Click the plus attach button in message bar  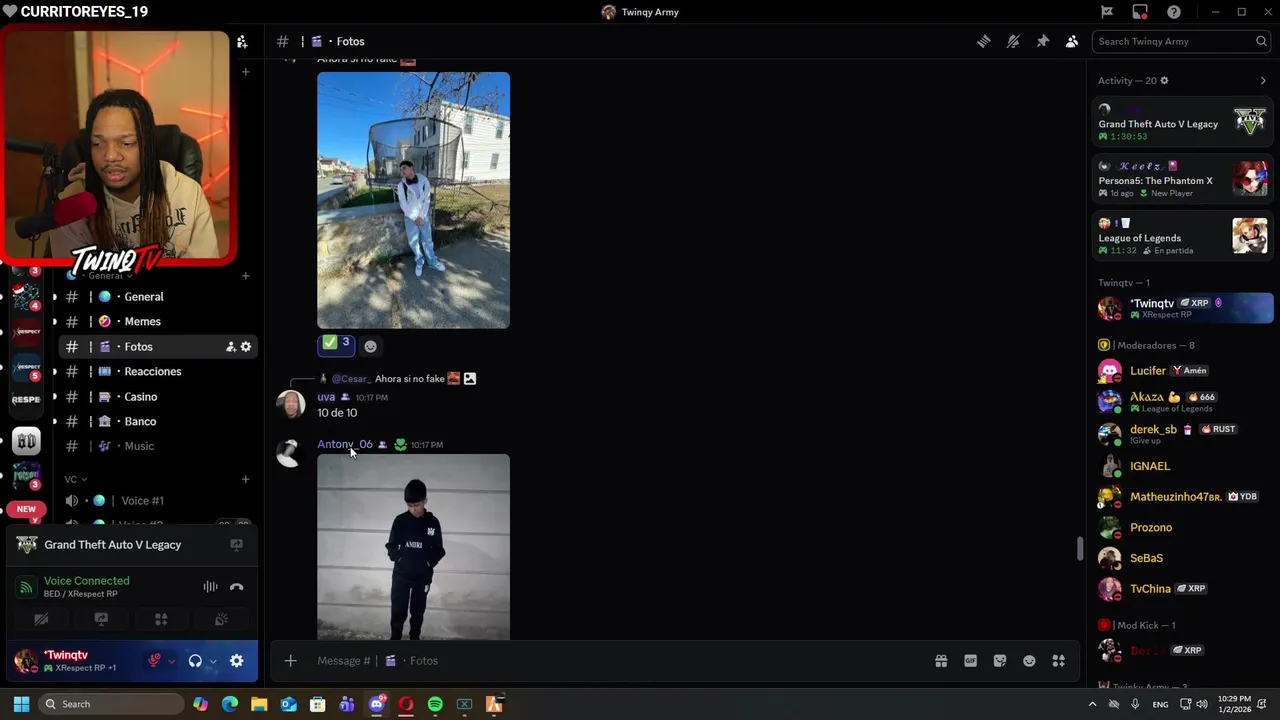[x=290, y=661]
